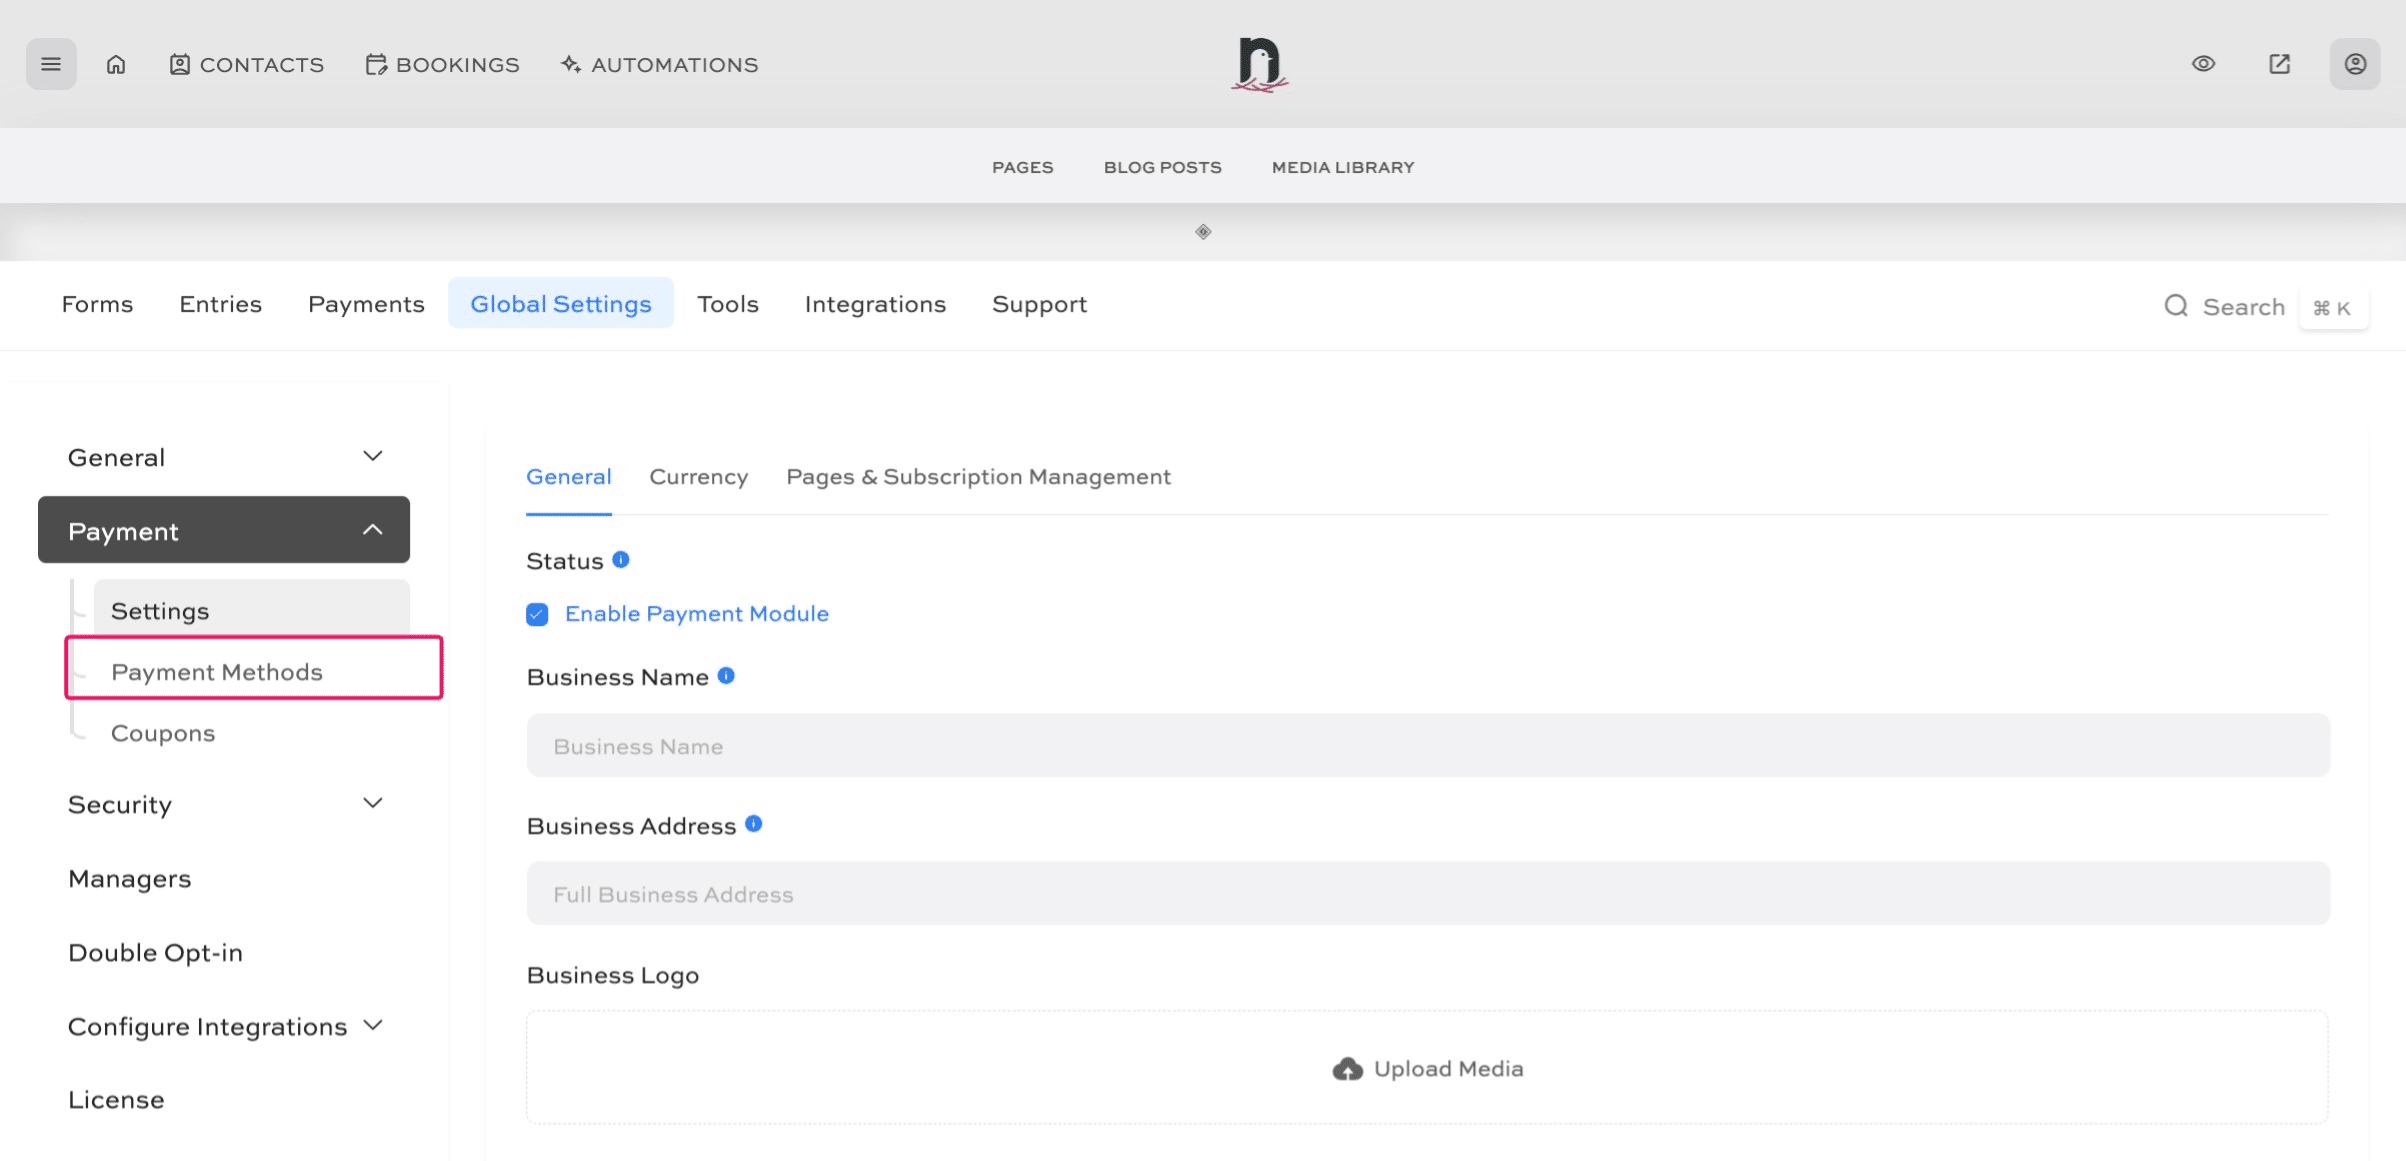Viewport: 2406px width, 1161px height.
Task: Open the user account icon
Action: 2355,64
